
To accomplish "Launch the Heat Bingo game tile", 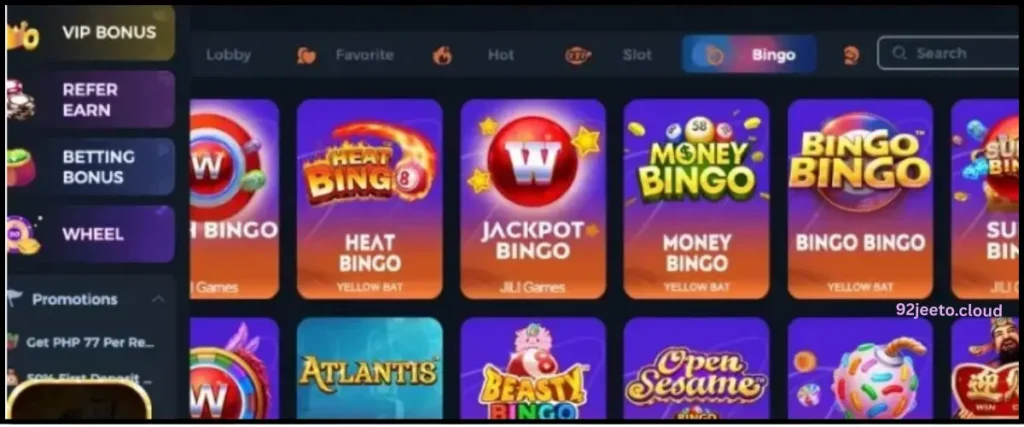I will (x=370, y=199).
